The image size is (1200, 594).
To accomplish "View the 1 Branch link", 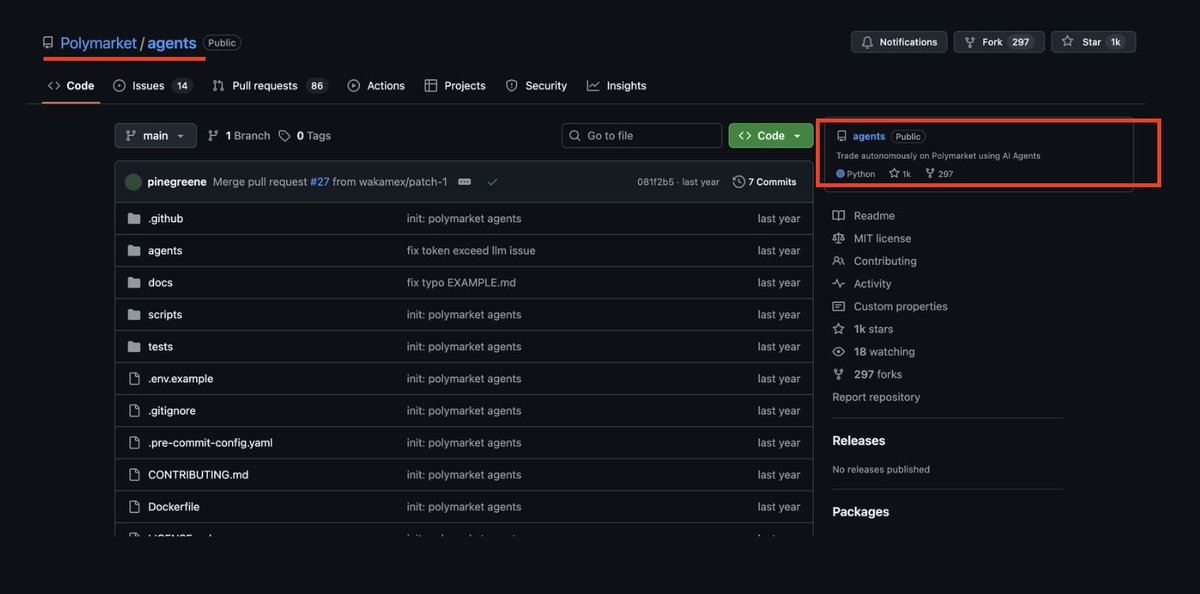I will pos(239,136).
